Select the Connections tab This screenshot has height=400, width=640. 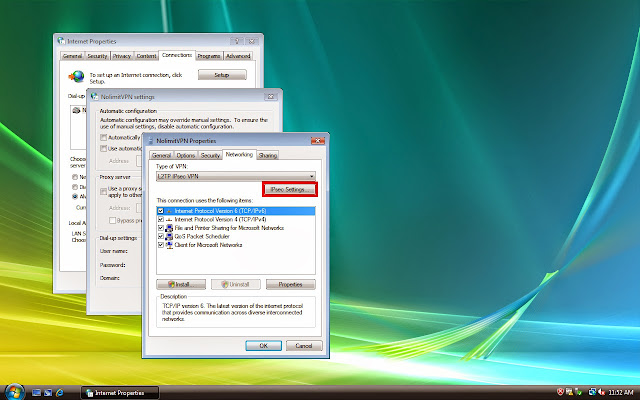(177, 55)
